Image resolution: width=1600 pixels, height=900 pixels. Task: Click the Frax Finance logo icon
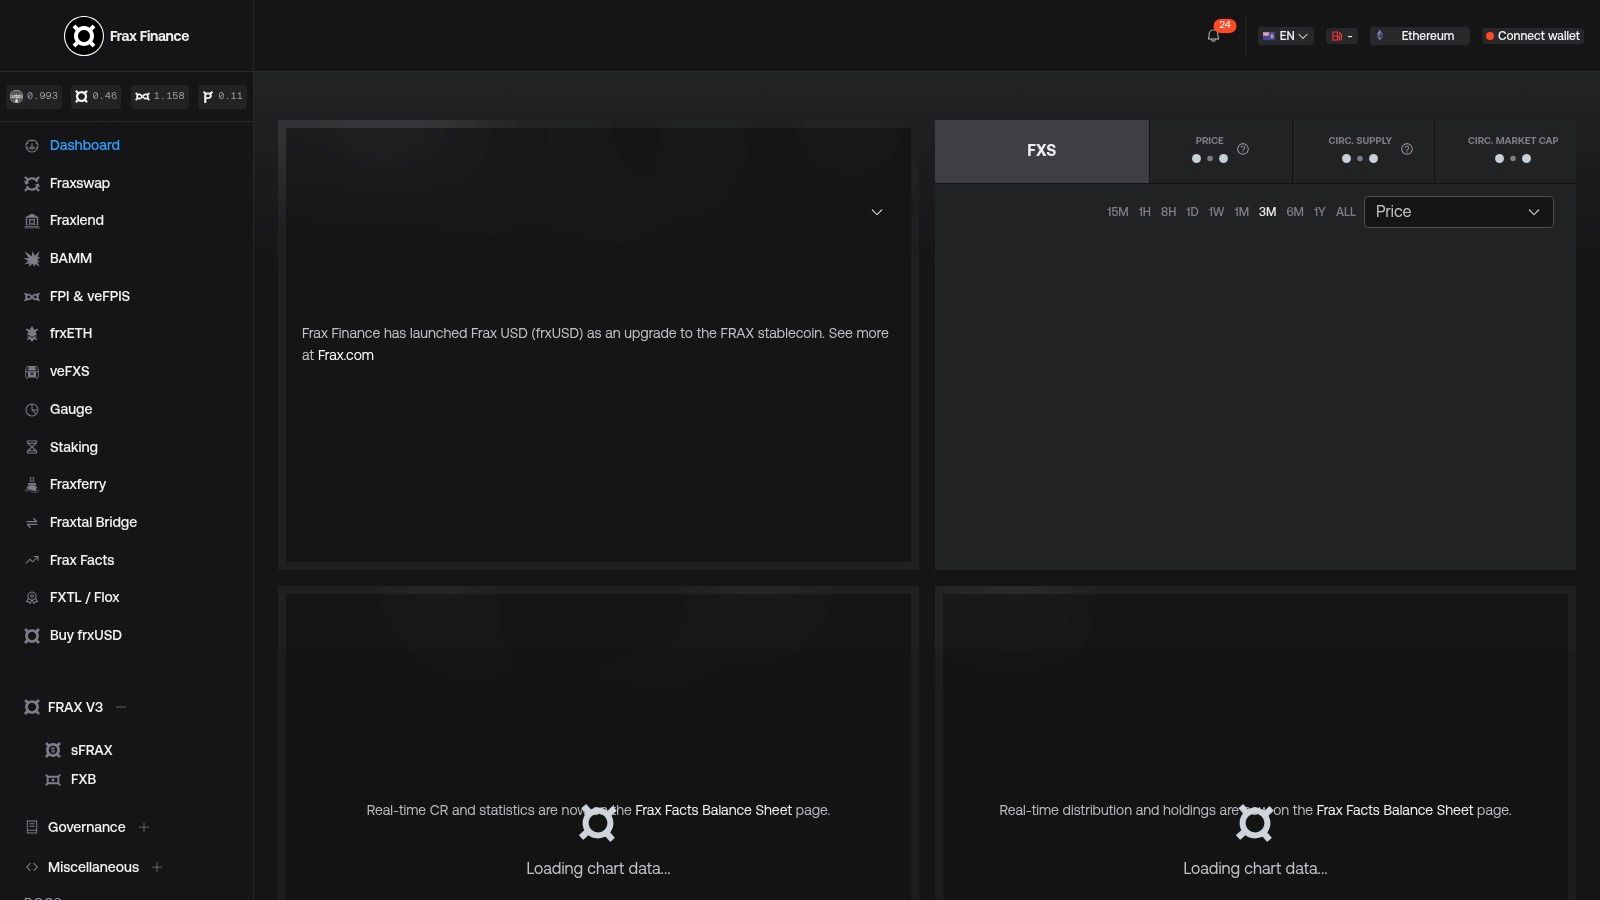[84, 36]
